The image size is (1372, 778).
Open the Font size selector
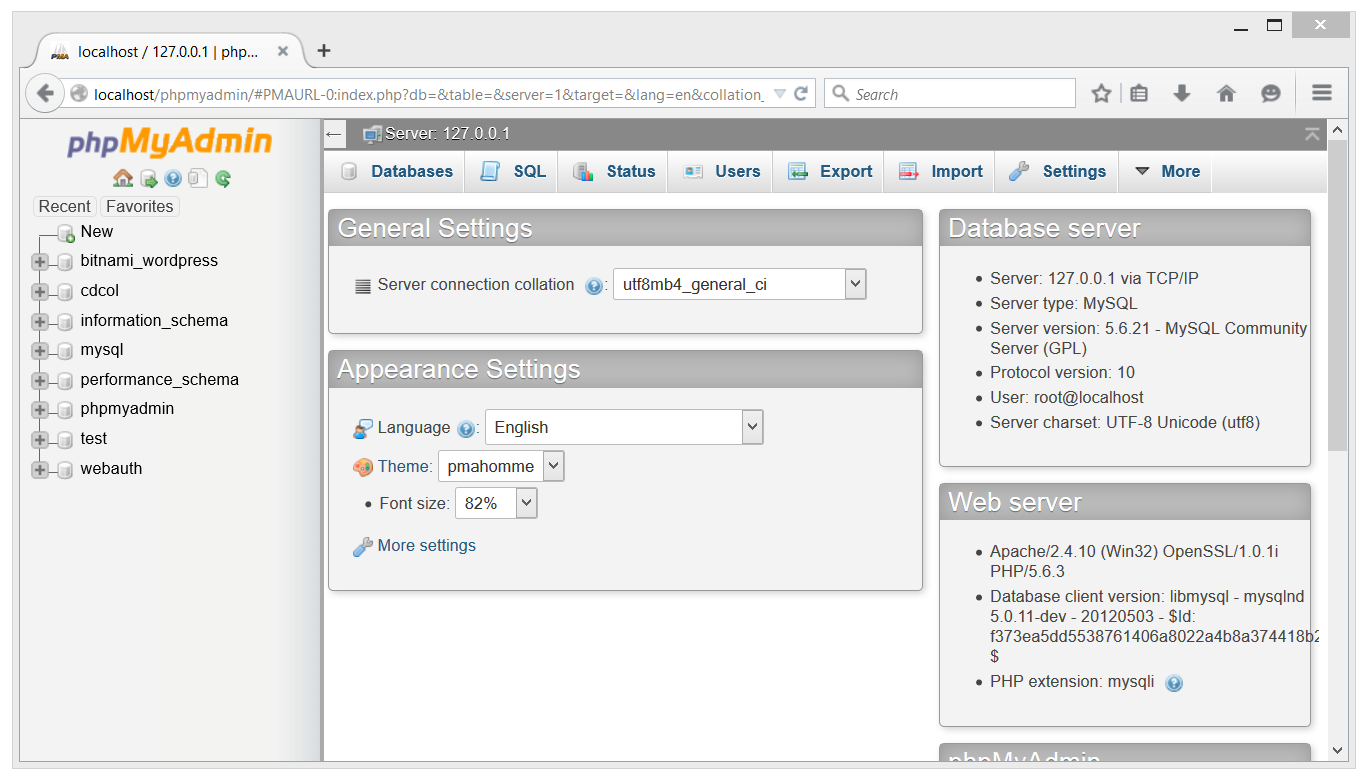[x=495, y=503]
